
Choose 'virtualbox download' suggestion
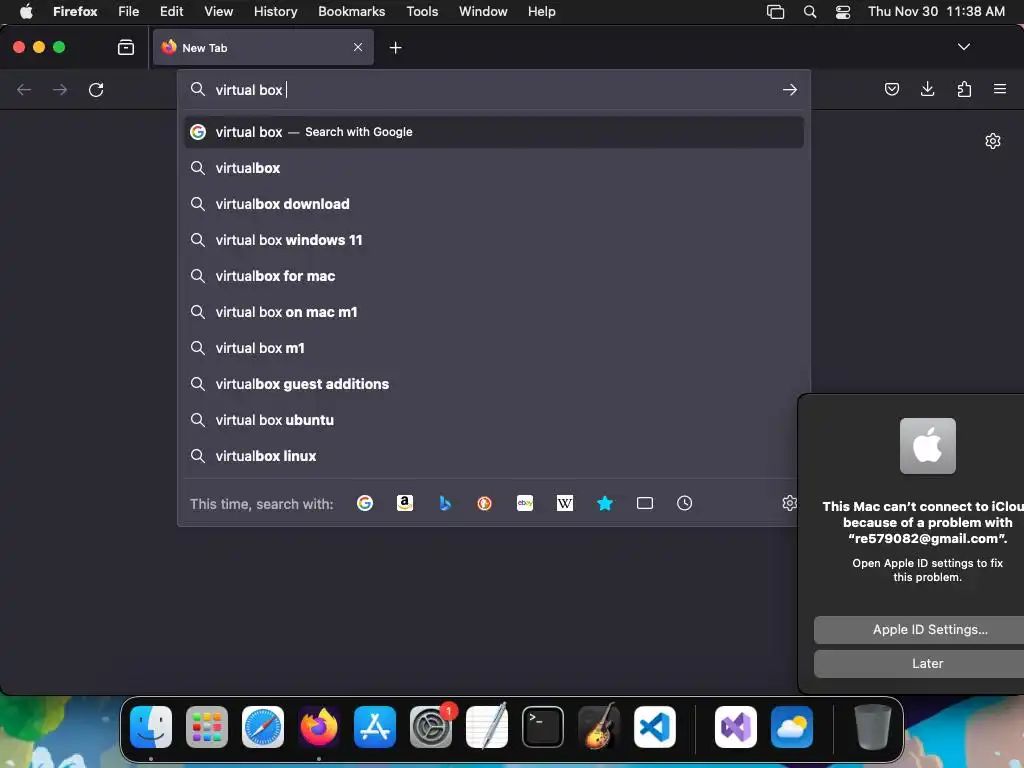coord(494,204)
